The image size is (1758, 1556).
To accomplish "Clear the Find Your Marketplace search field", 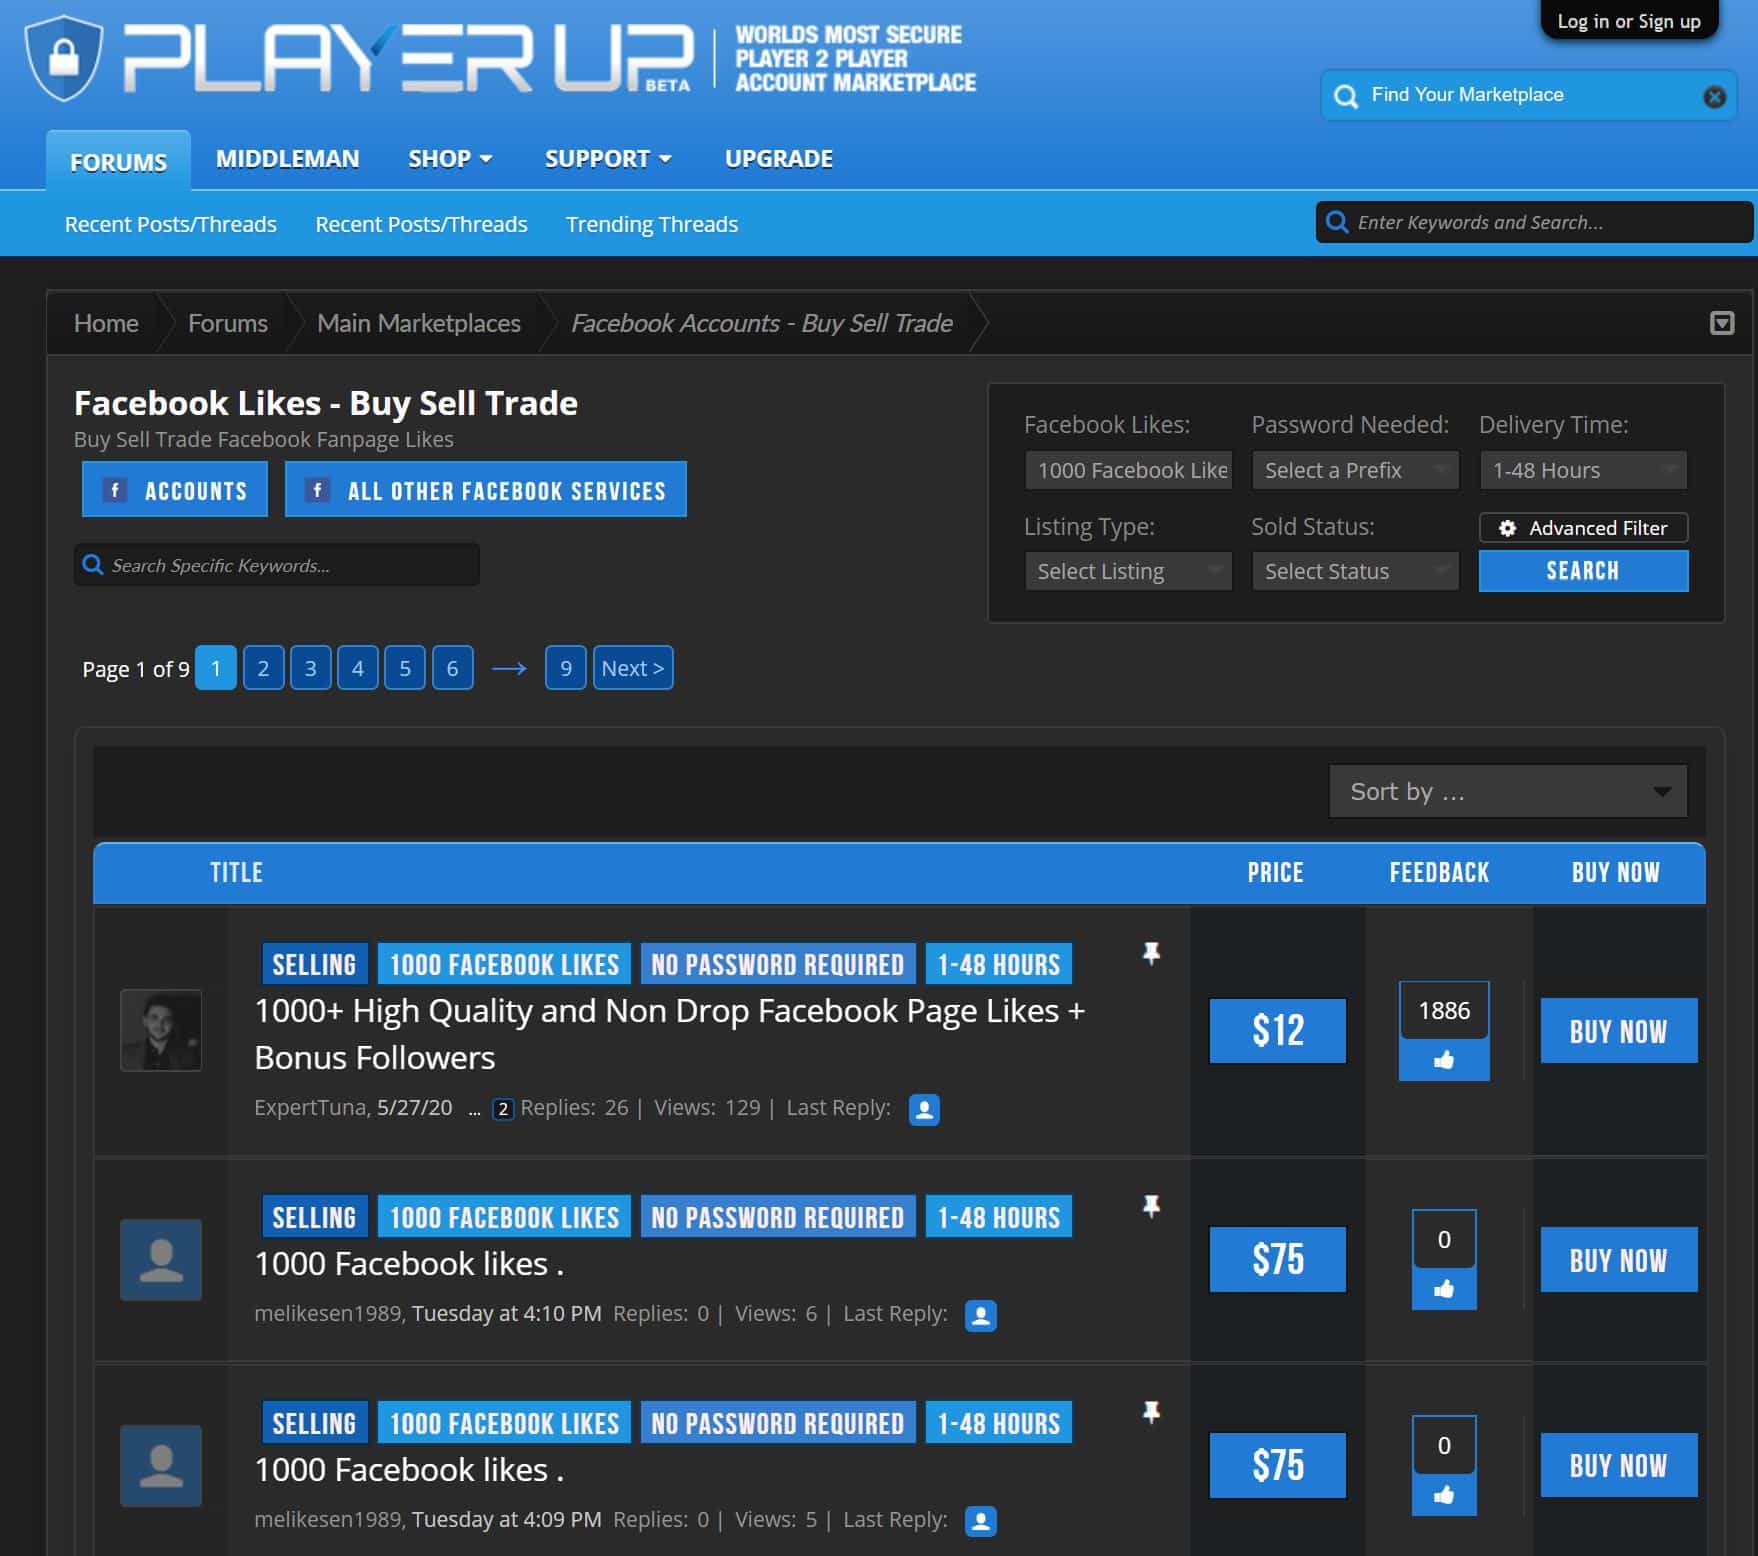I will click(x=1714, y=96).
